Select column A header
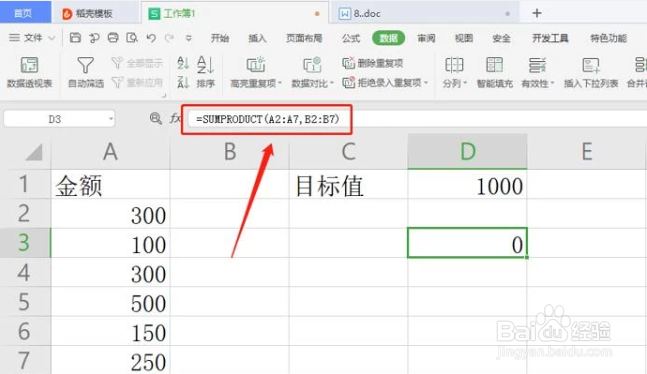The image size is (647, 374). tap(110, 151)
